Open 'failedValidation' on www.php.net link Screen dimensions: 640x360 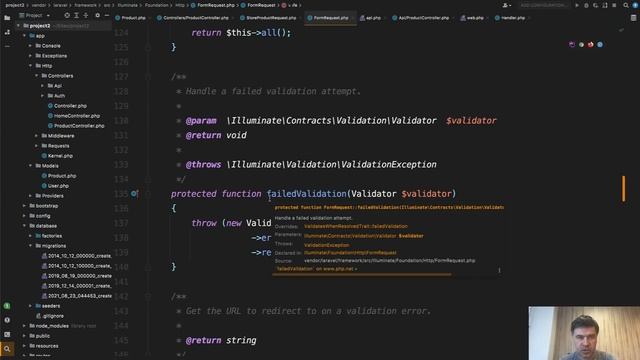coord(316,269)
